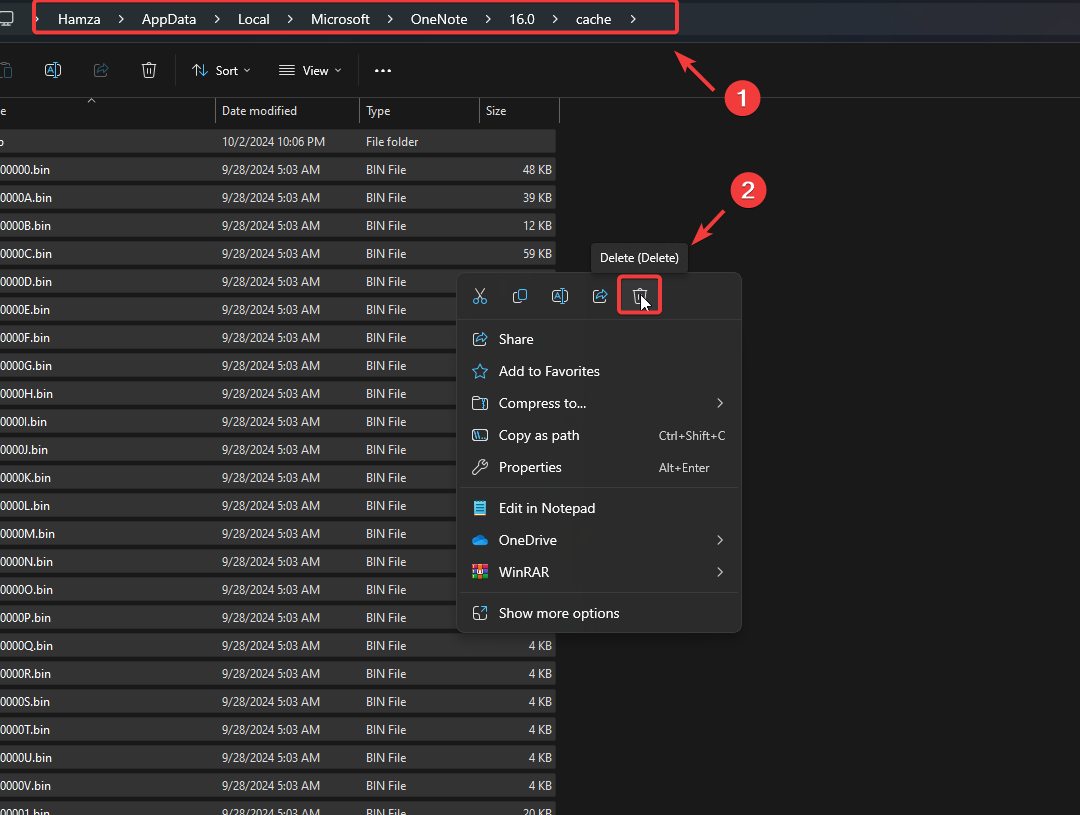1080x815 pixels.
Task: Select the file ending 0000G.bin
Action: 229,366
